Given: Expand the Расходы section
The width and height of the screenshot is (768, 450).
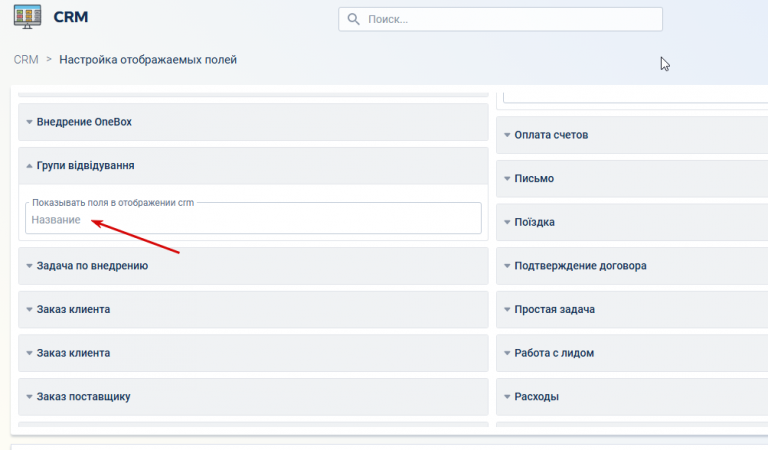Looking at the screenshot, I should click(x=632, y=397).
